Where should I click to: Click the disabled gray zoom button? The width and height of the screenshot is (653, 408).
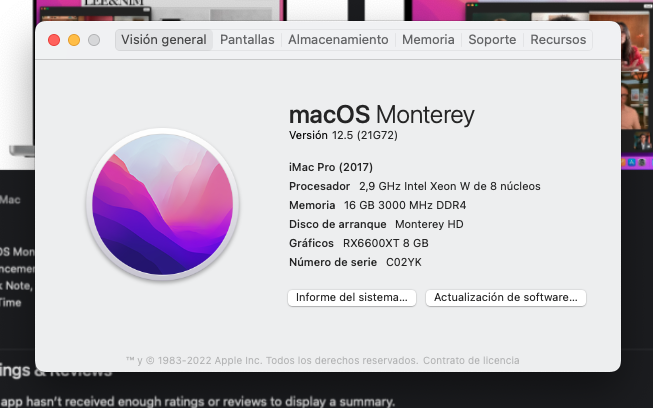point(94,40)
